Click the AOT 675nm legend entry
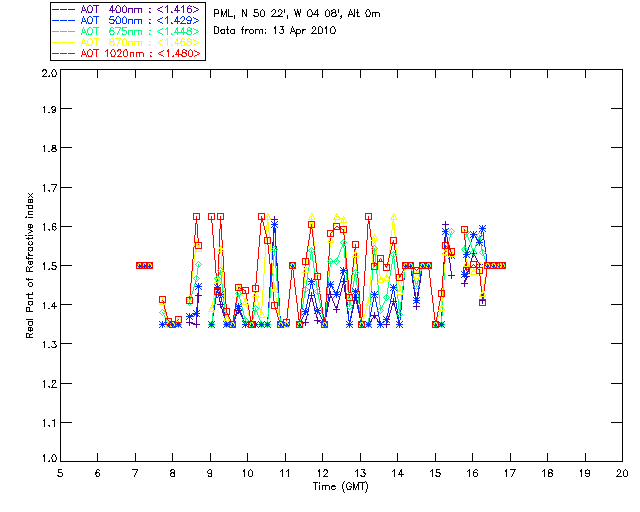The width and height of the screenshot is (640, 512). 127,31
